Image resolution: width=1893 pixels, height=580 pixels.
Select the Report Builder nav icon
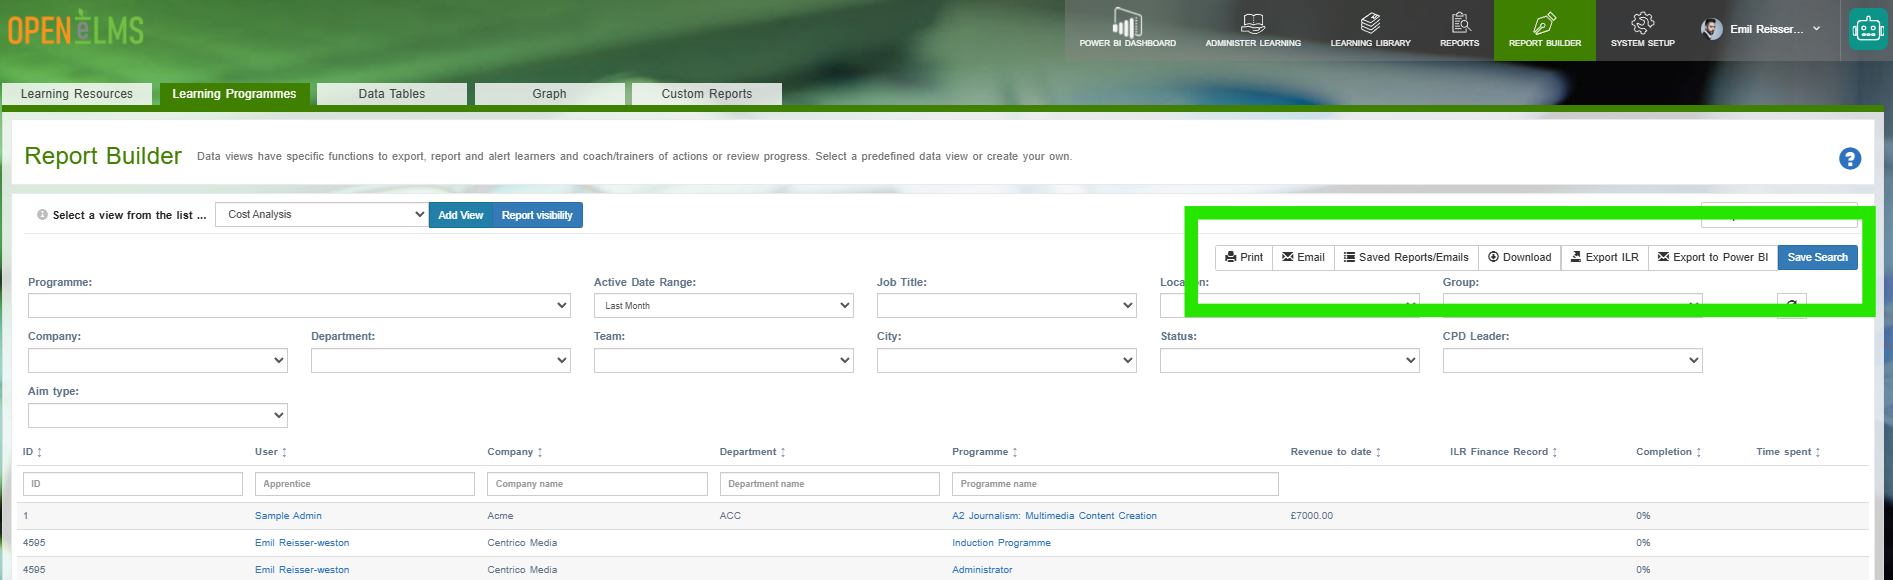pyautogui.click(x=1544, y=29)
